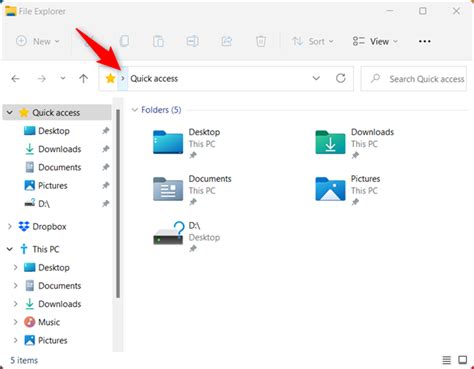The width and height of the screenshot is (474, 369).
Task: Select the Desktop folder icon in main pane
Action: 168,142
